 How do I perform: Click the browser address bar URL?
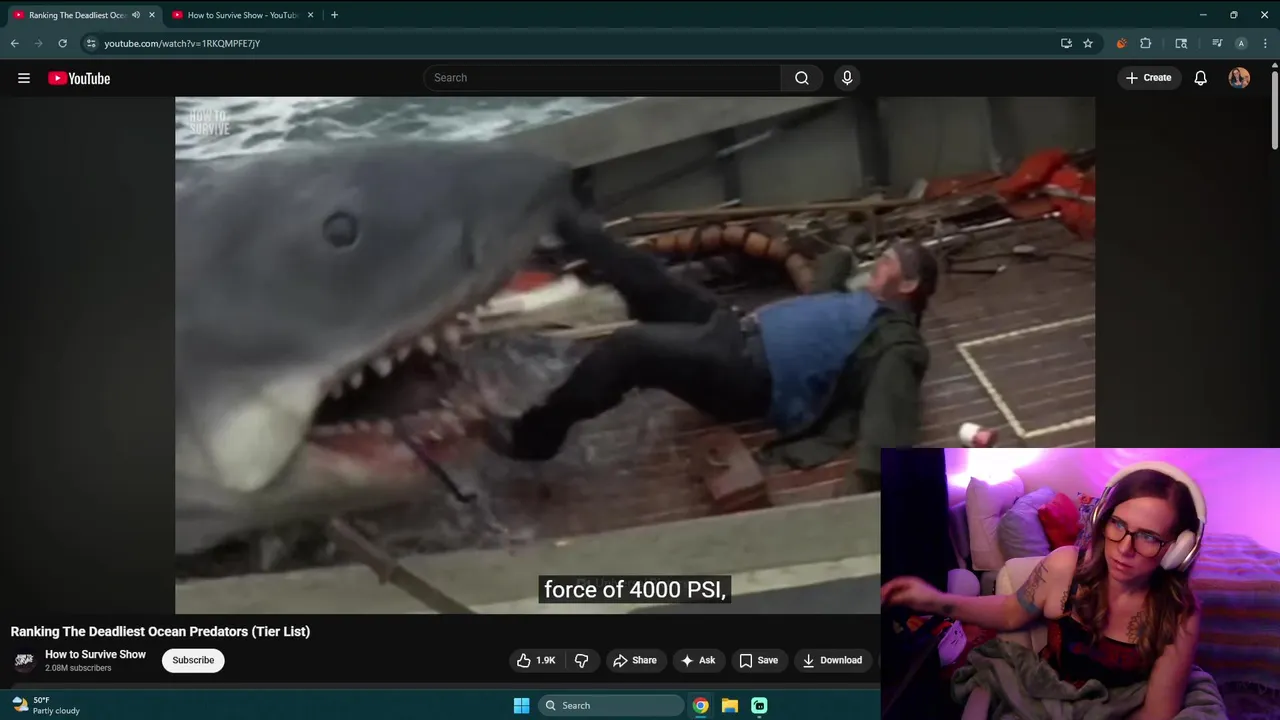pyautogui.click(x=182, y=43)
